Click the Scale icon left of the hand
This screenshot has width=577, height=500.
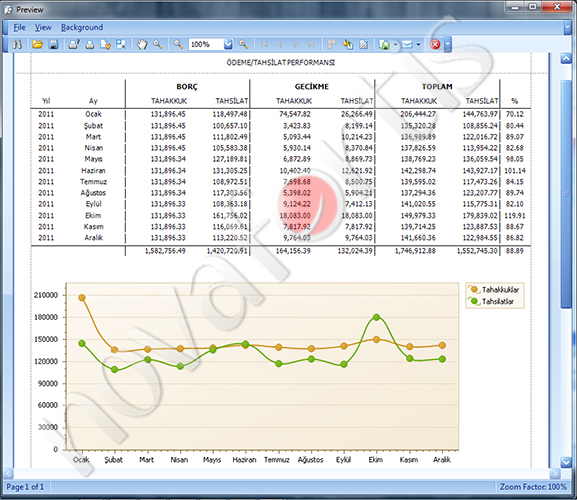click(121, 45)
